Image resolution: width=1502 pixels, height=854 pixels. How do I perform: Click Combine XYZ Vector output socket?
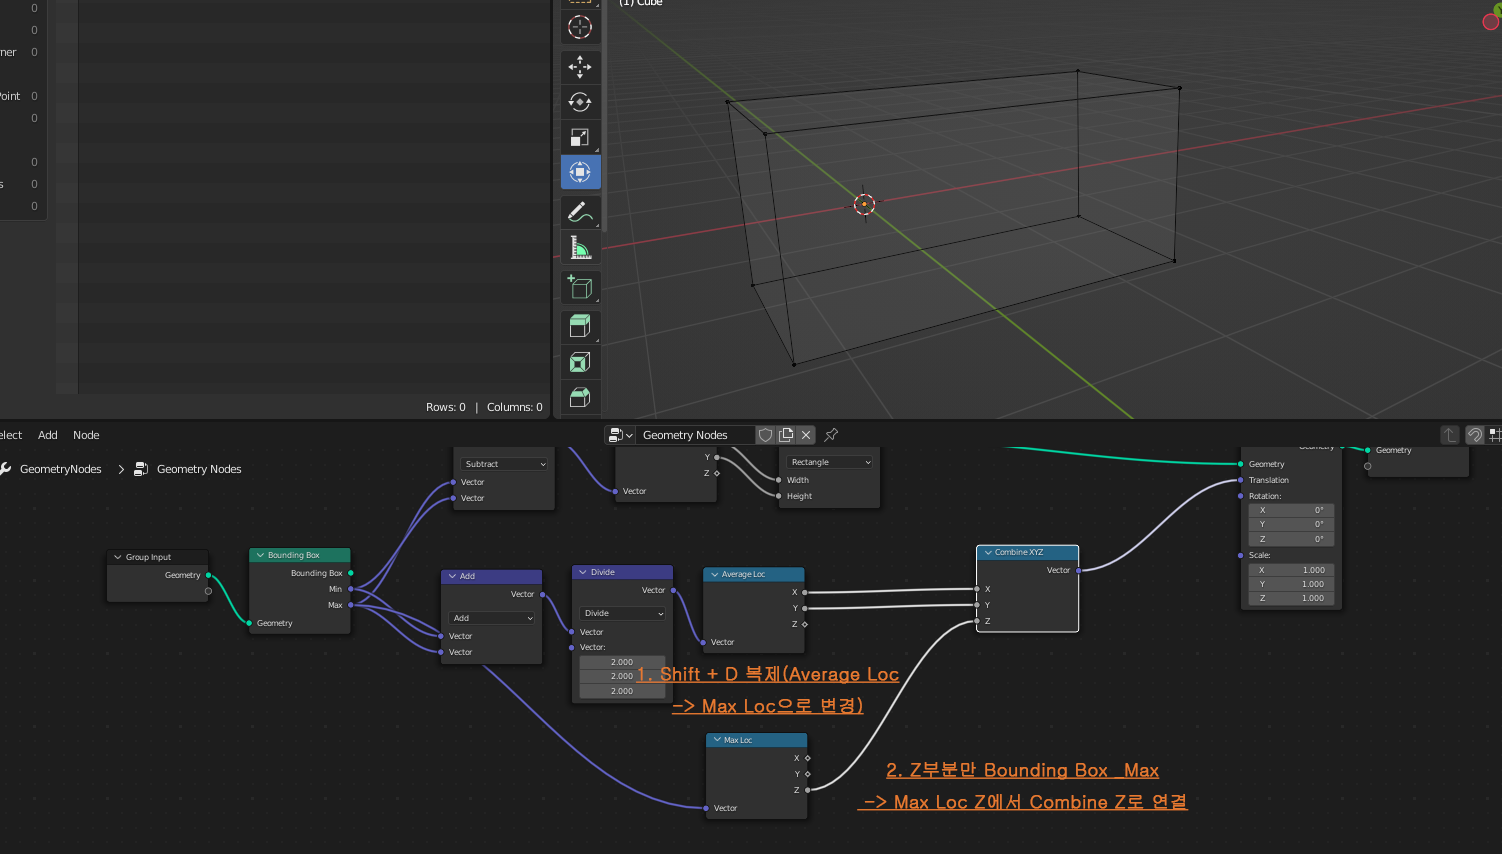click(1078, 570)
